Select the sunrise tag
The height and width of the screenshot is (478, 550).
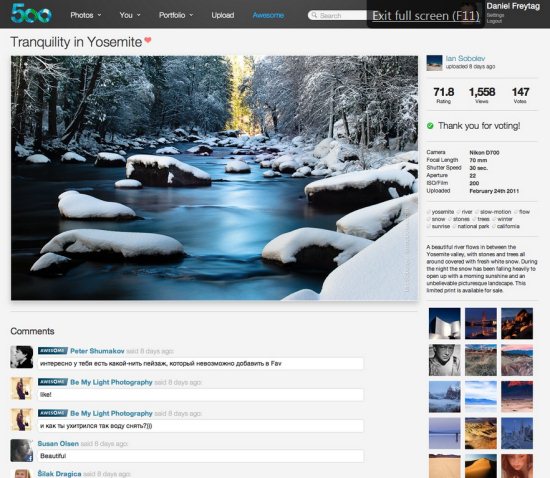(x=441, y=226)
